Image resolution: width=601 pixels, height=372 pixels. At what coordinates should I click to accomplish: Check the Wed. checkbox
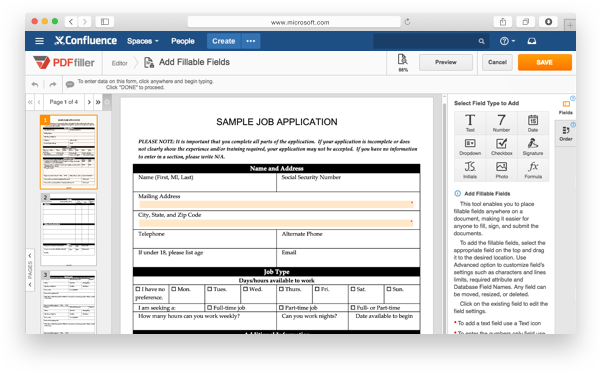[245, 289]
